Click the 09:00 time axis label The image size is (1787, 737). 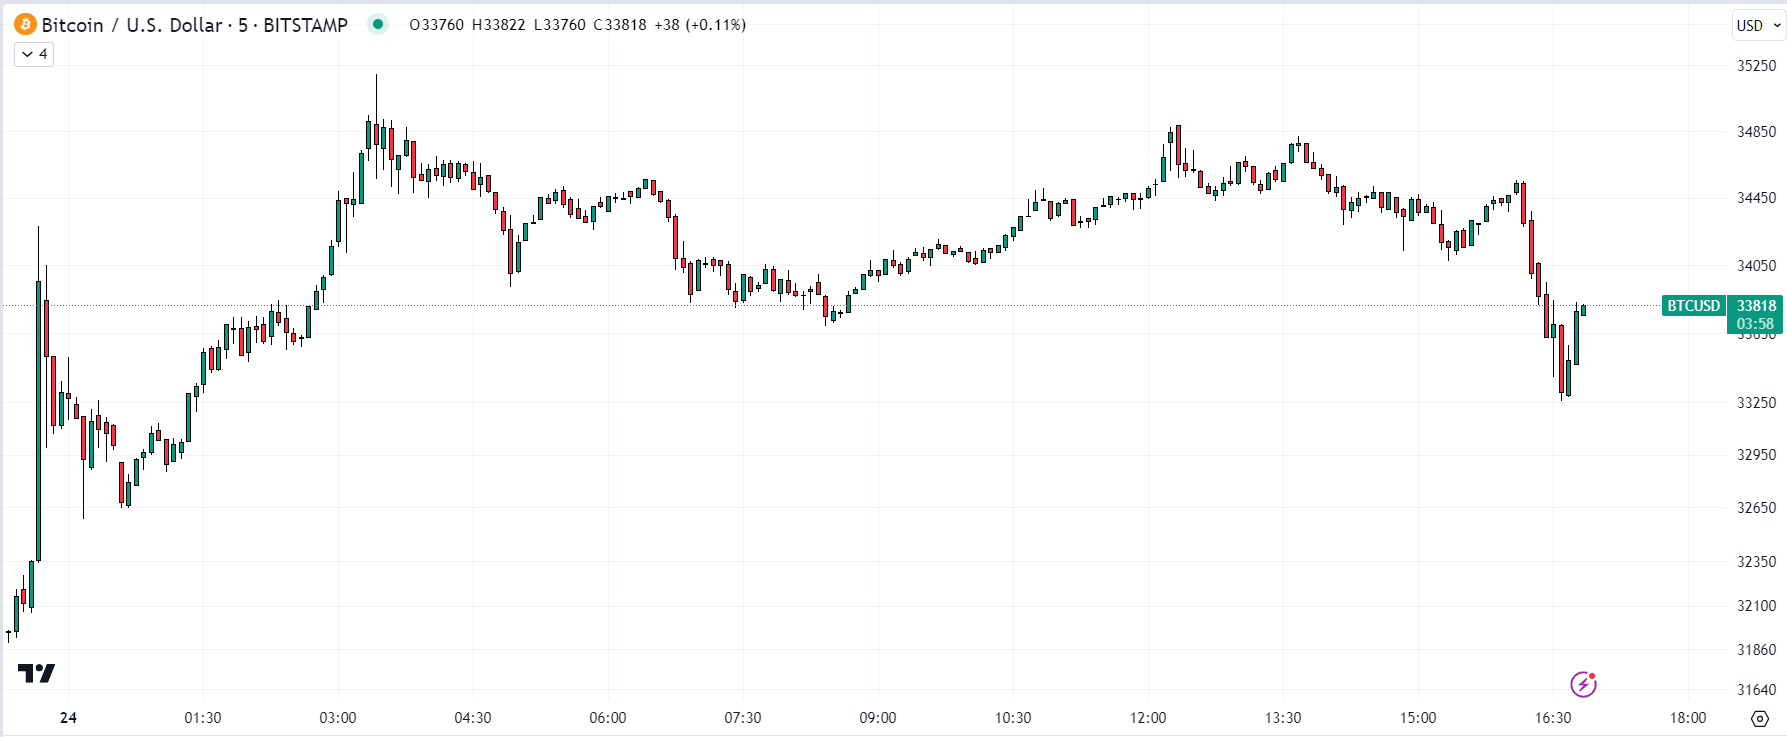tap(878, 718)
